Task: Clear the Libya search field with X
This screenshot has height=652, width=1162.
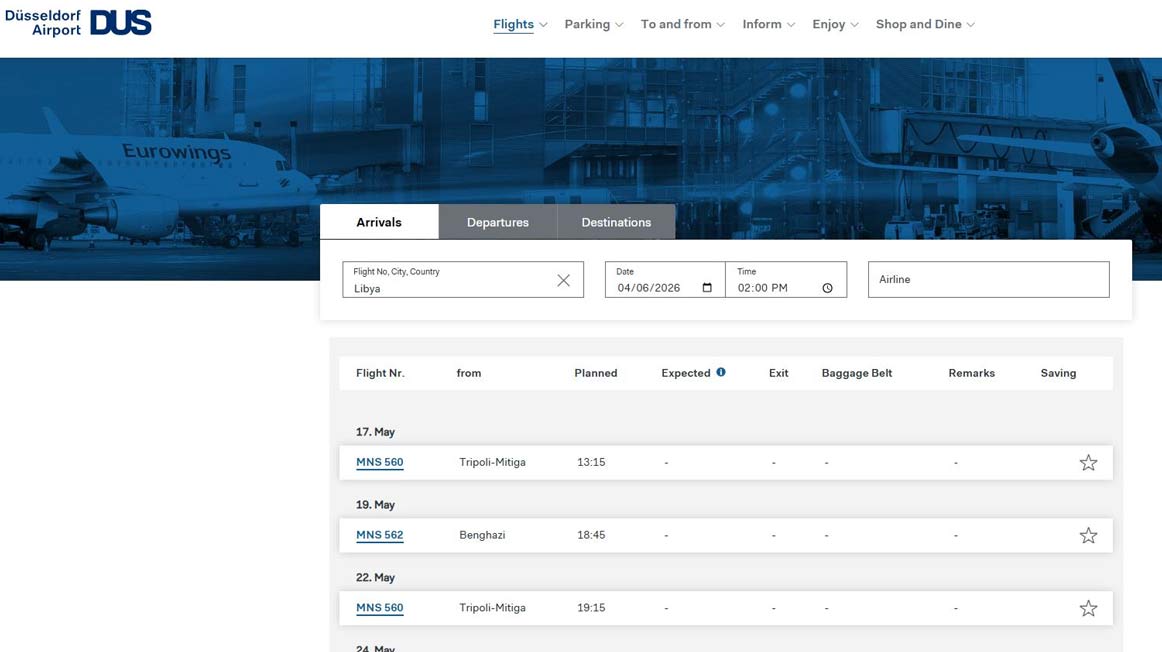Action: coord(563,280)
